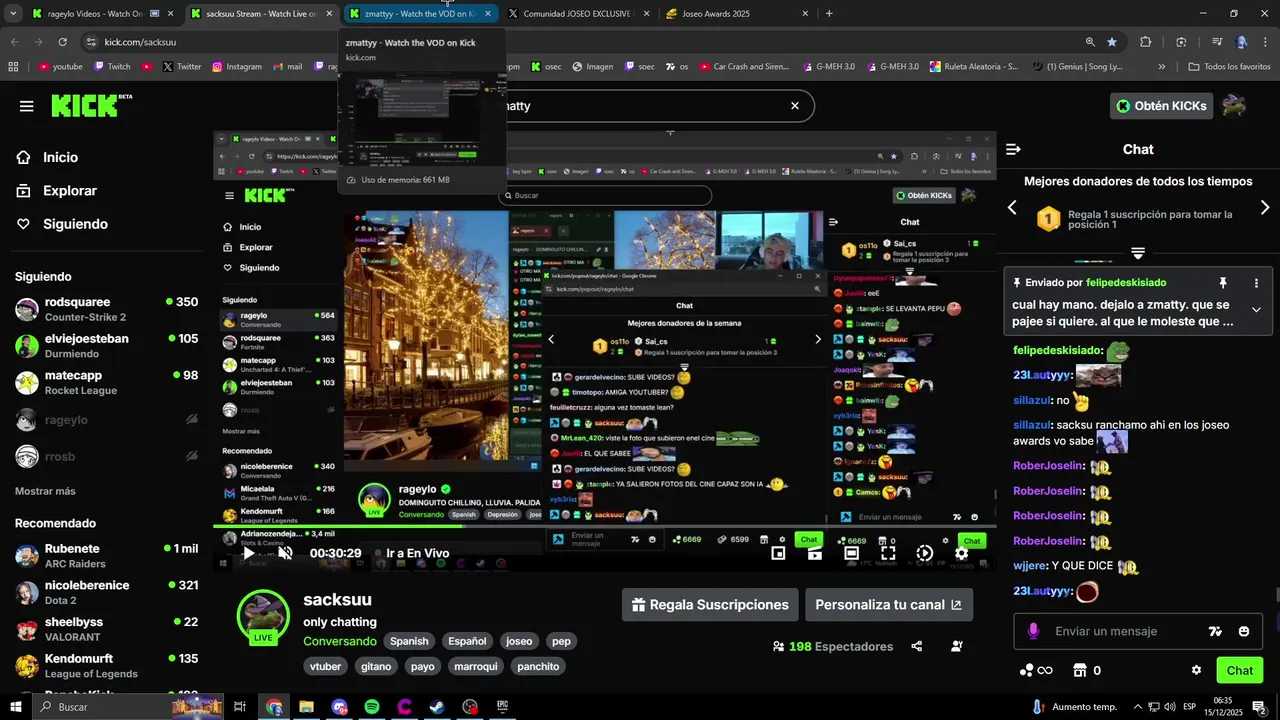The width and height of the screenshot is (1280, 720).
Task: Open the Kick hamburger sidebar menu
Action: click(26, 106)
